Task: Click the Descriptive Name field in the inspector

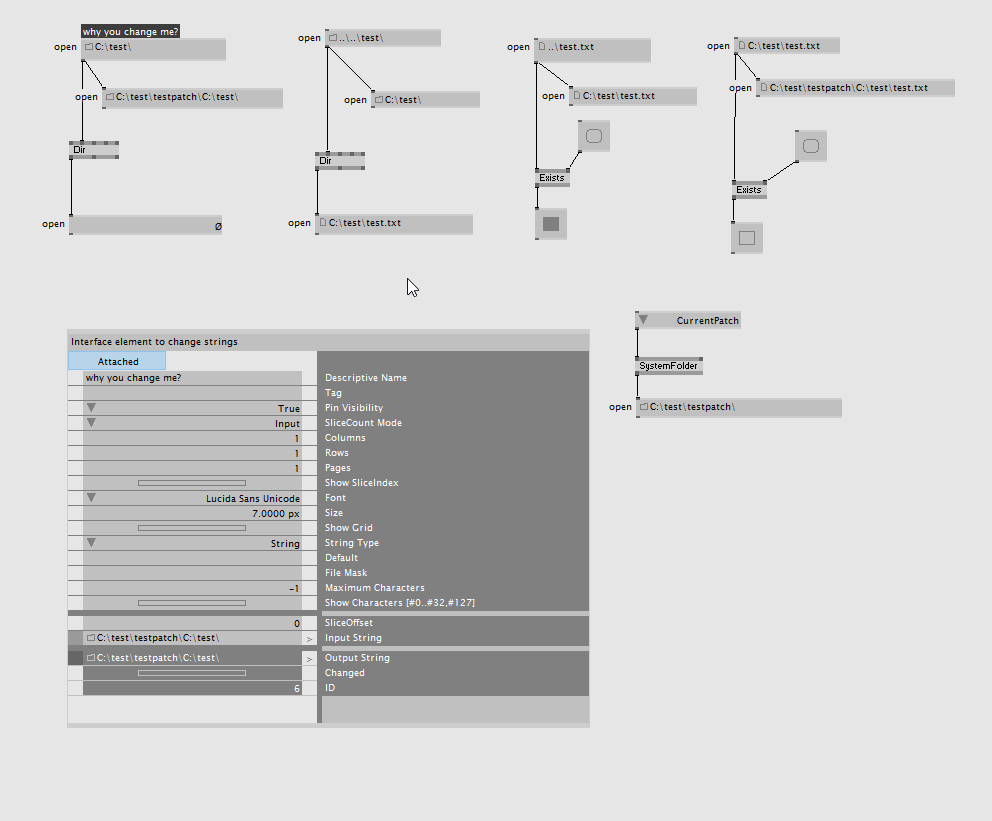Action: coord(191,378)
